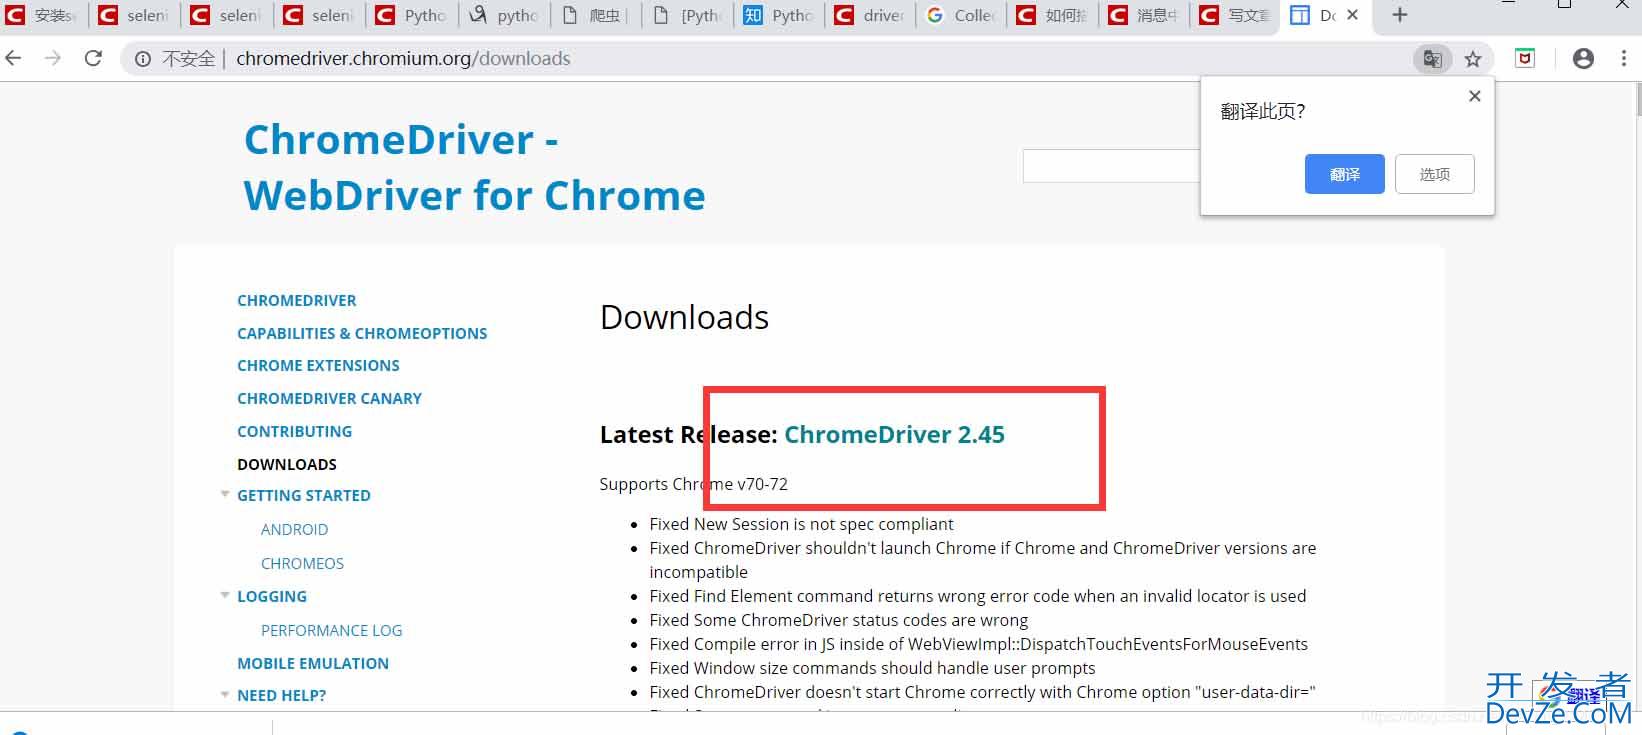Click the Downloads page heading

pyautogui.click(x=684, y=317)
